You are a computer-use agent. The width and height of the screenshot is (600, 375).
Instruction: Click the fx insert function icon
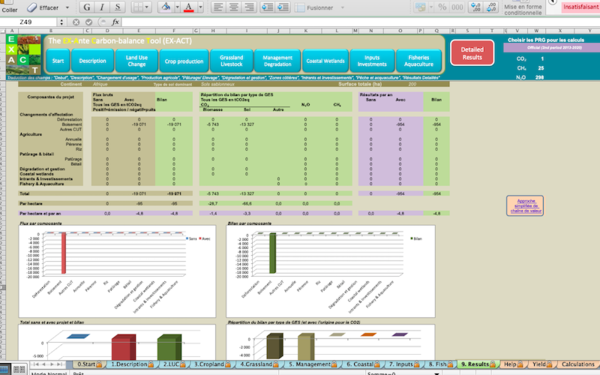point(115,22)
